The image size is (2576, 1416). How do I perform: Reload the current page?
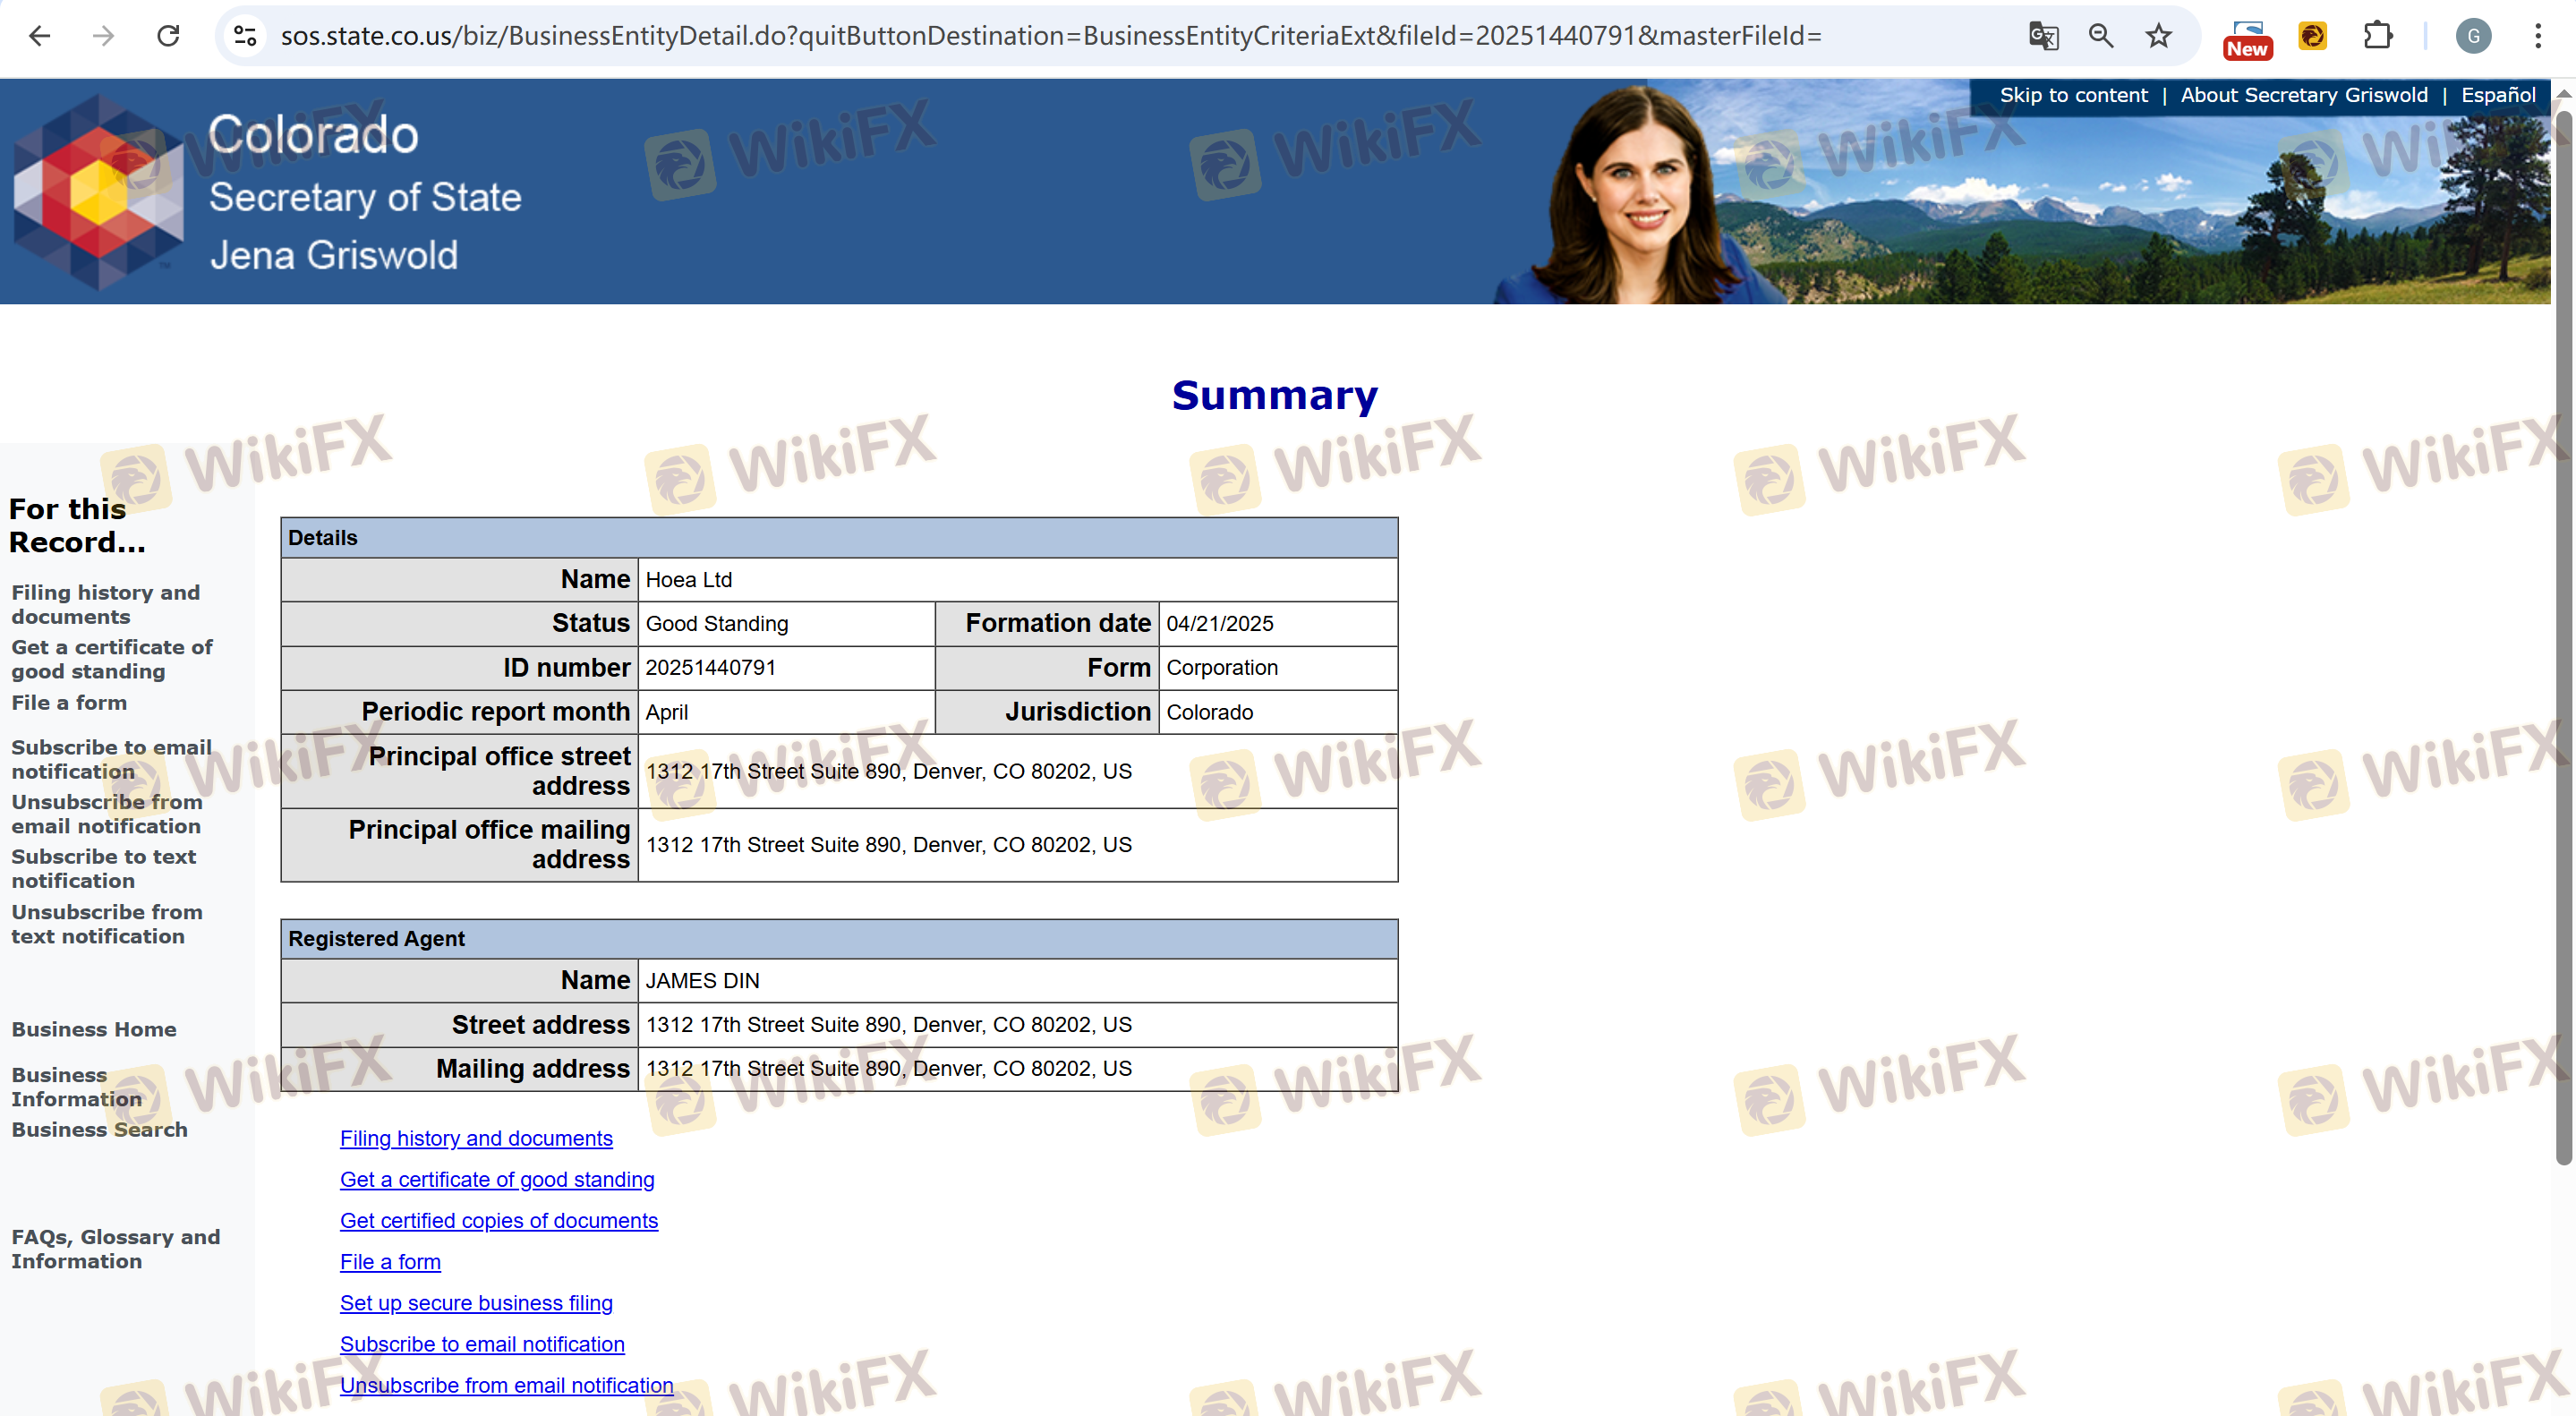[168, 36]
